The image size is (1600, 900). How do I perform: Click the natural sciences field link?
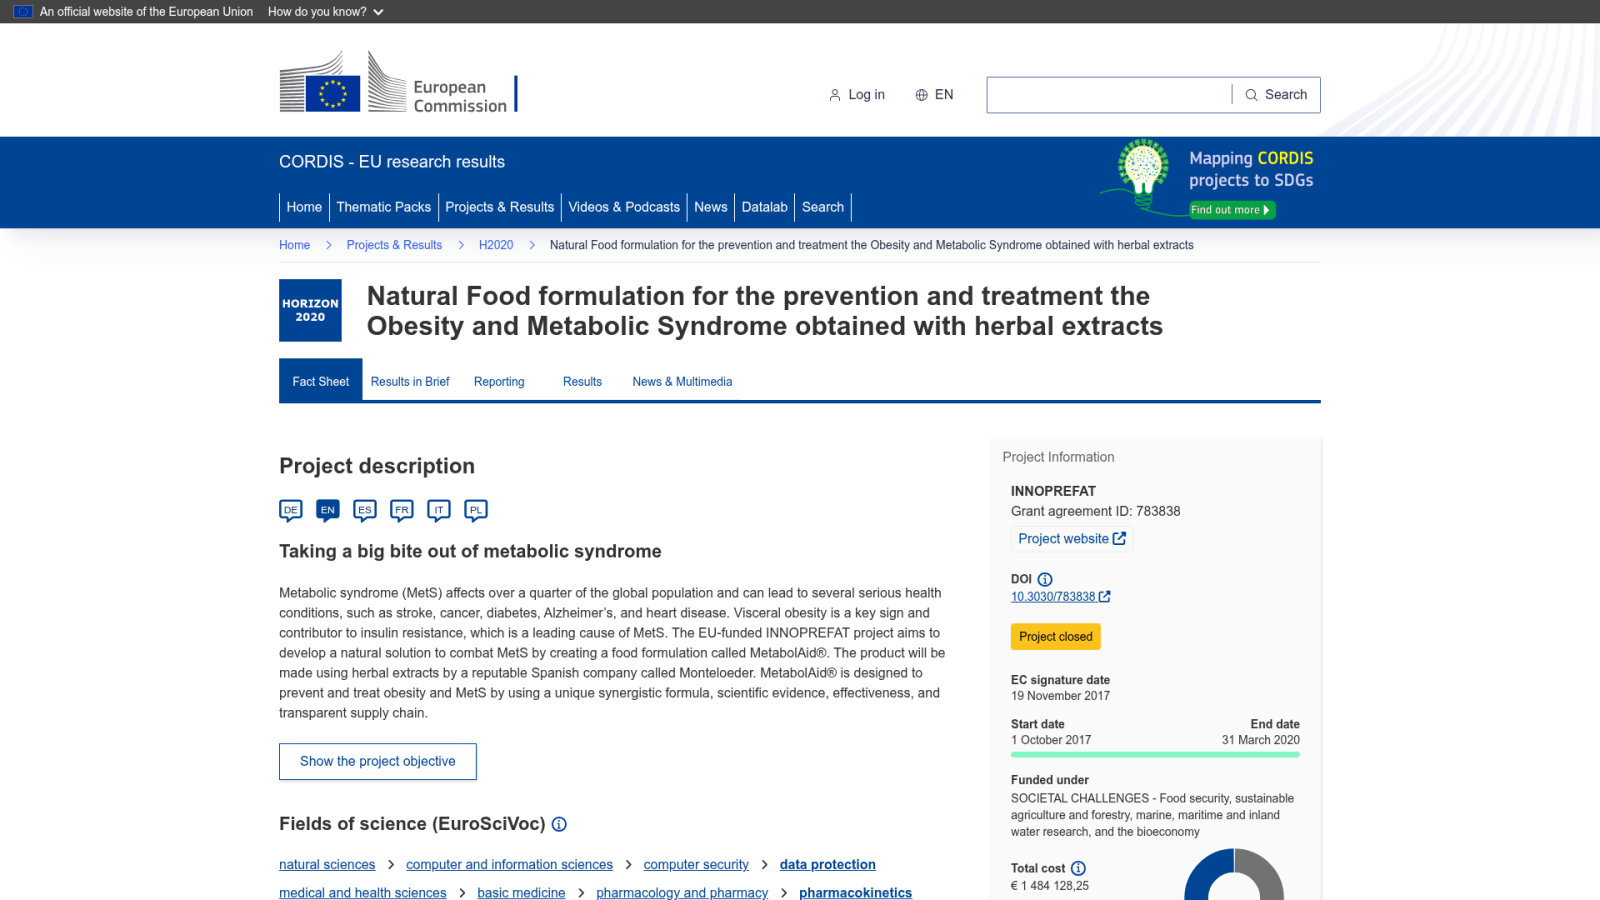[327, 865]
